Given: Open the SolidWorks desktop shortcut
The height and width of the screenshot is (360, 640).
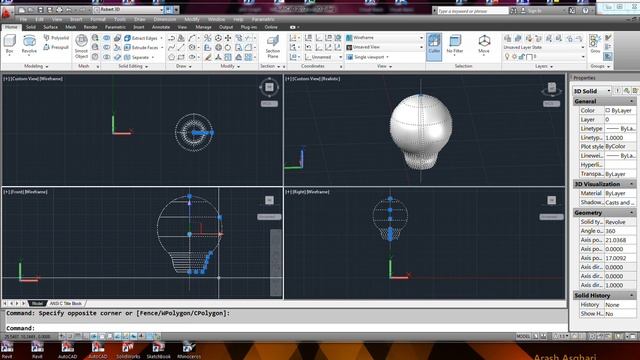Looking at the screenshot, I should 128,351.
